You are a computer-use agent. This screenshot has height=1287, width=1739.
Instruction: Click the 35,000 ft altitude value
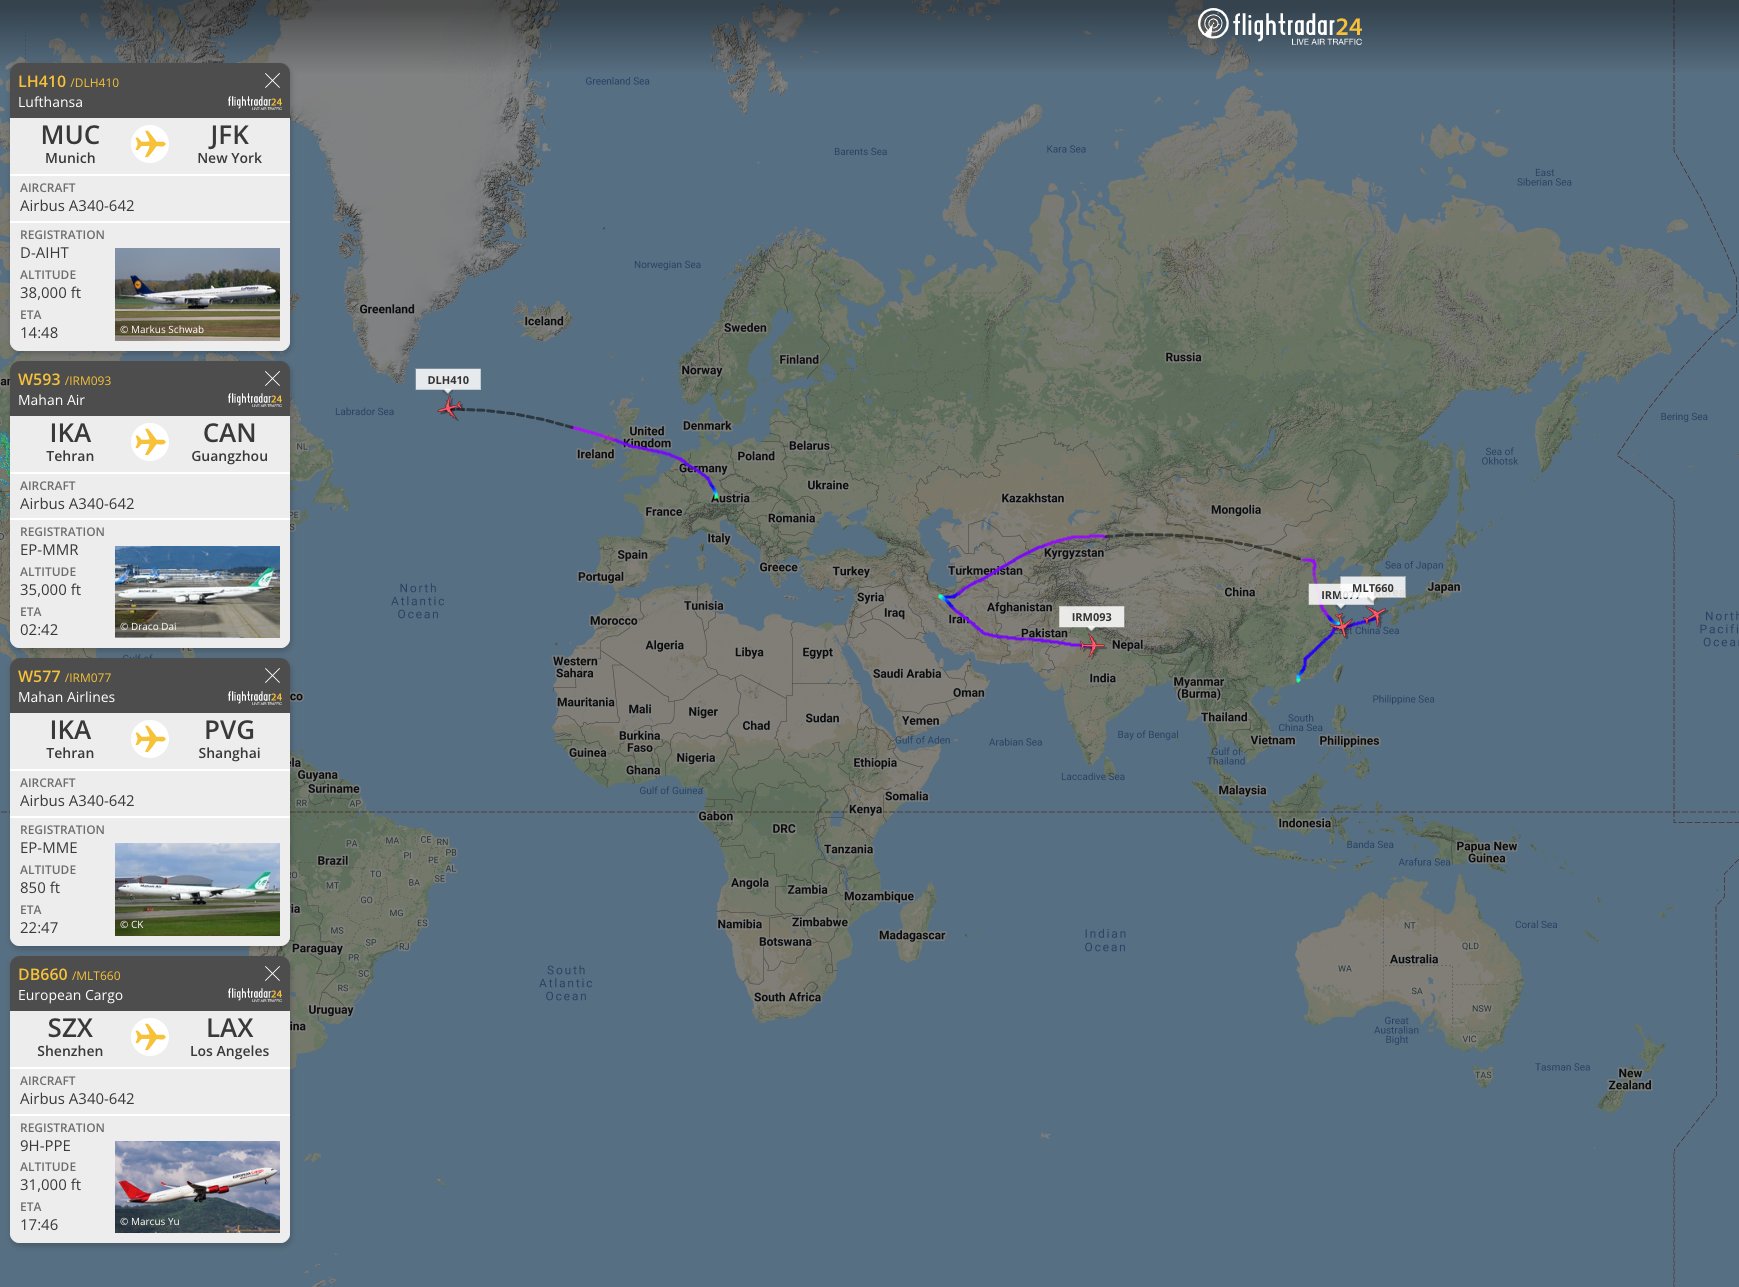tap(51, 590)
